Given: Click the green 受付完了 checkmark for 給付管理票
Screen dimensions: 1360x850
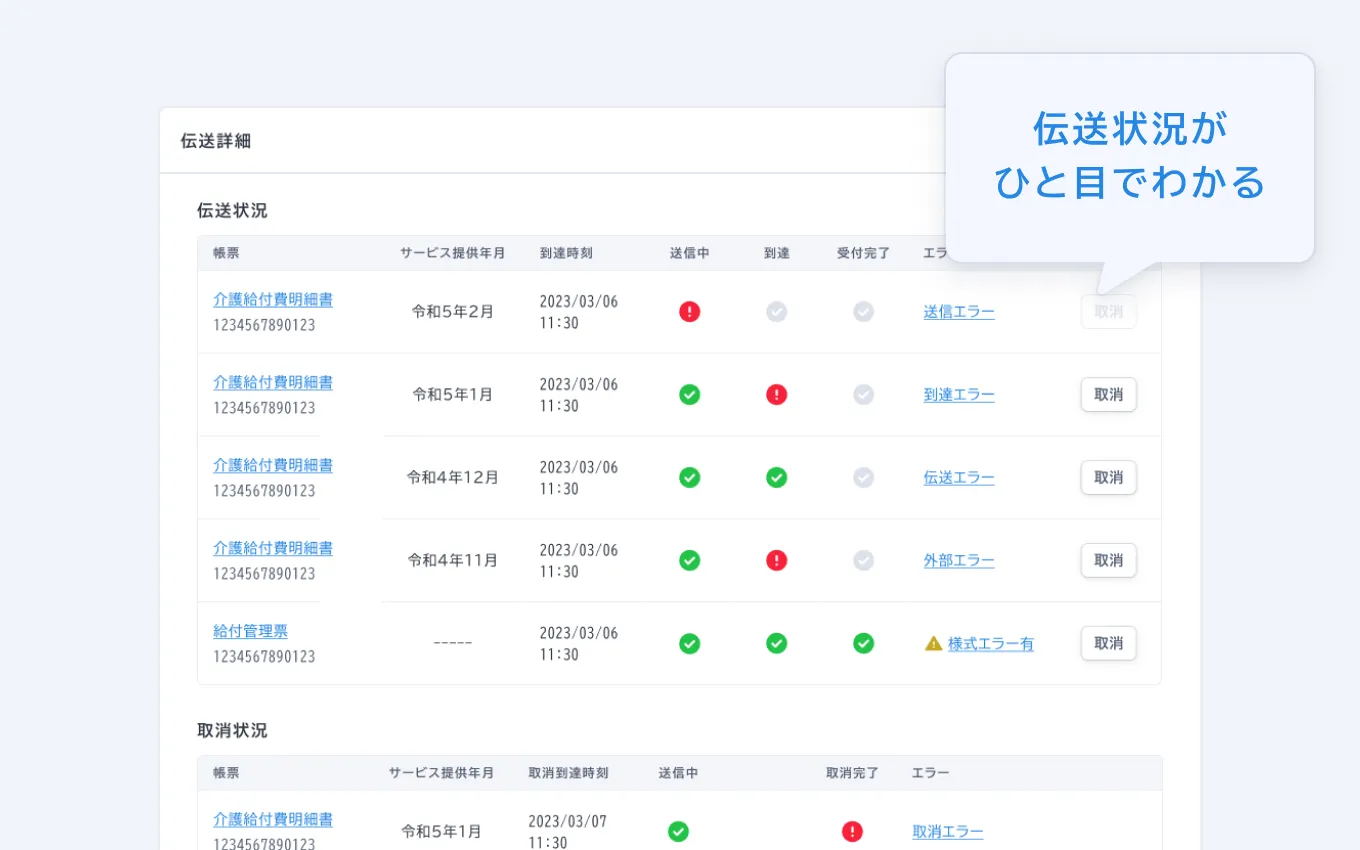Looking at the screenshot, I should [x=863, y=643].
